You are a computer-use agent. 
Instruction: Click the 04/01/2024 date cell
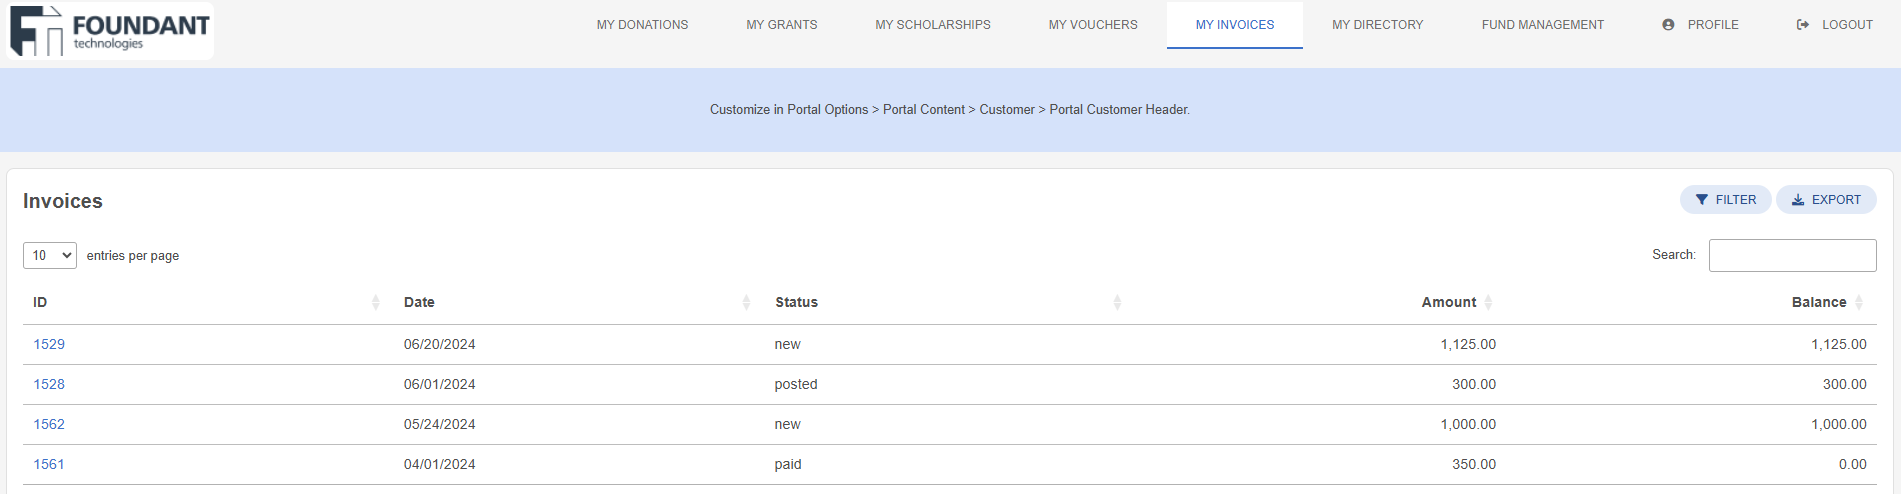440,464
